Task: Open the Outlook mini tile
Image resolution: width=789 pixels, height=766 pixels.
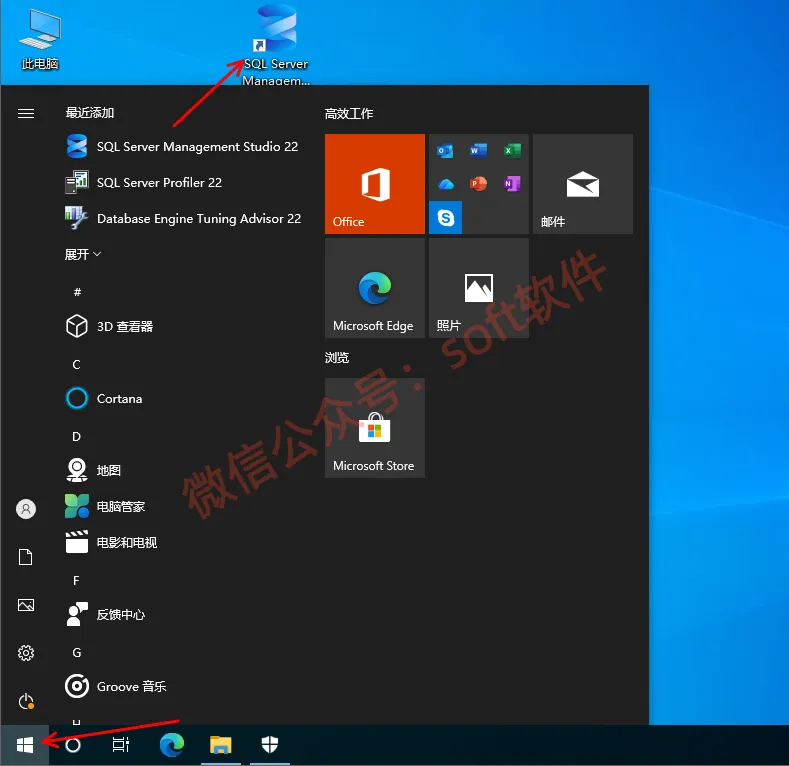Action: click(445, 150)
